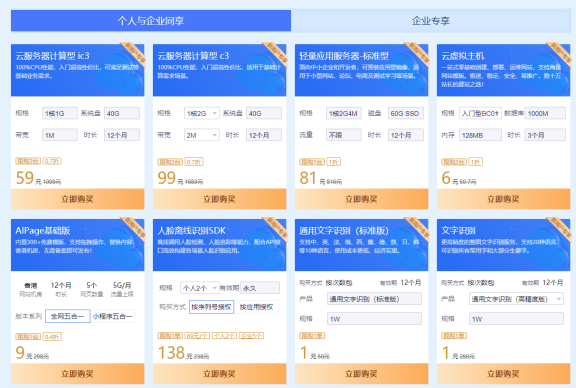Click 12个月 duration field in ic3 card

point(122,135)
